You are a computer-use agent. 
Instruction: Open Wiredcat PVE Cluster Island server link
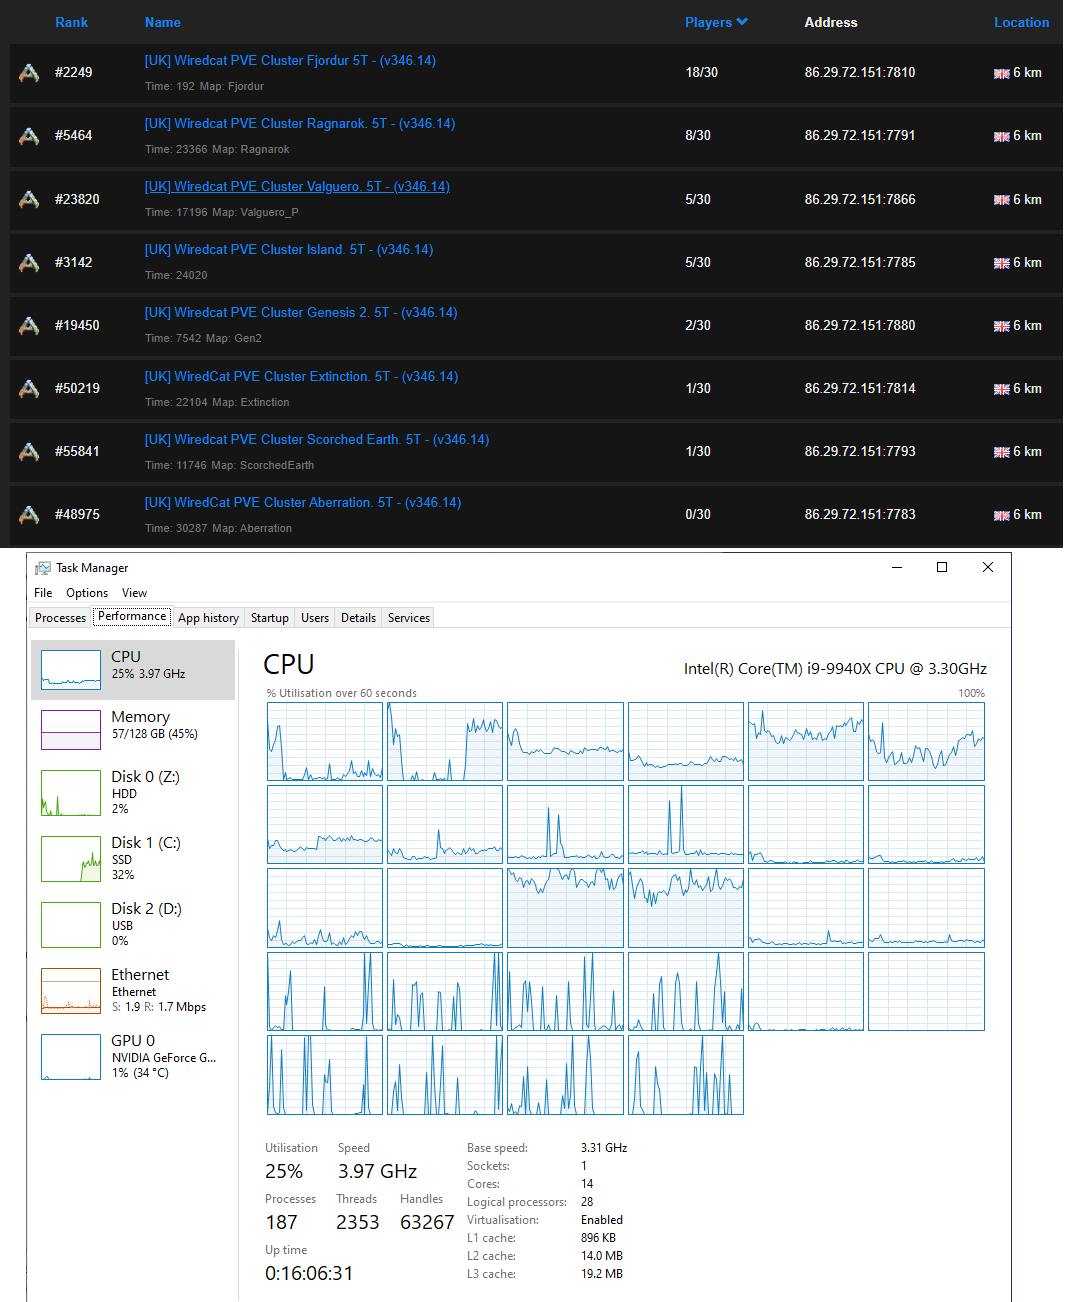click(x=289, y=250)
